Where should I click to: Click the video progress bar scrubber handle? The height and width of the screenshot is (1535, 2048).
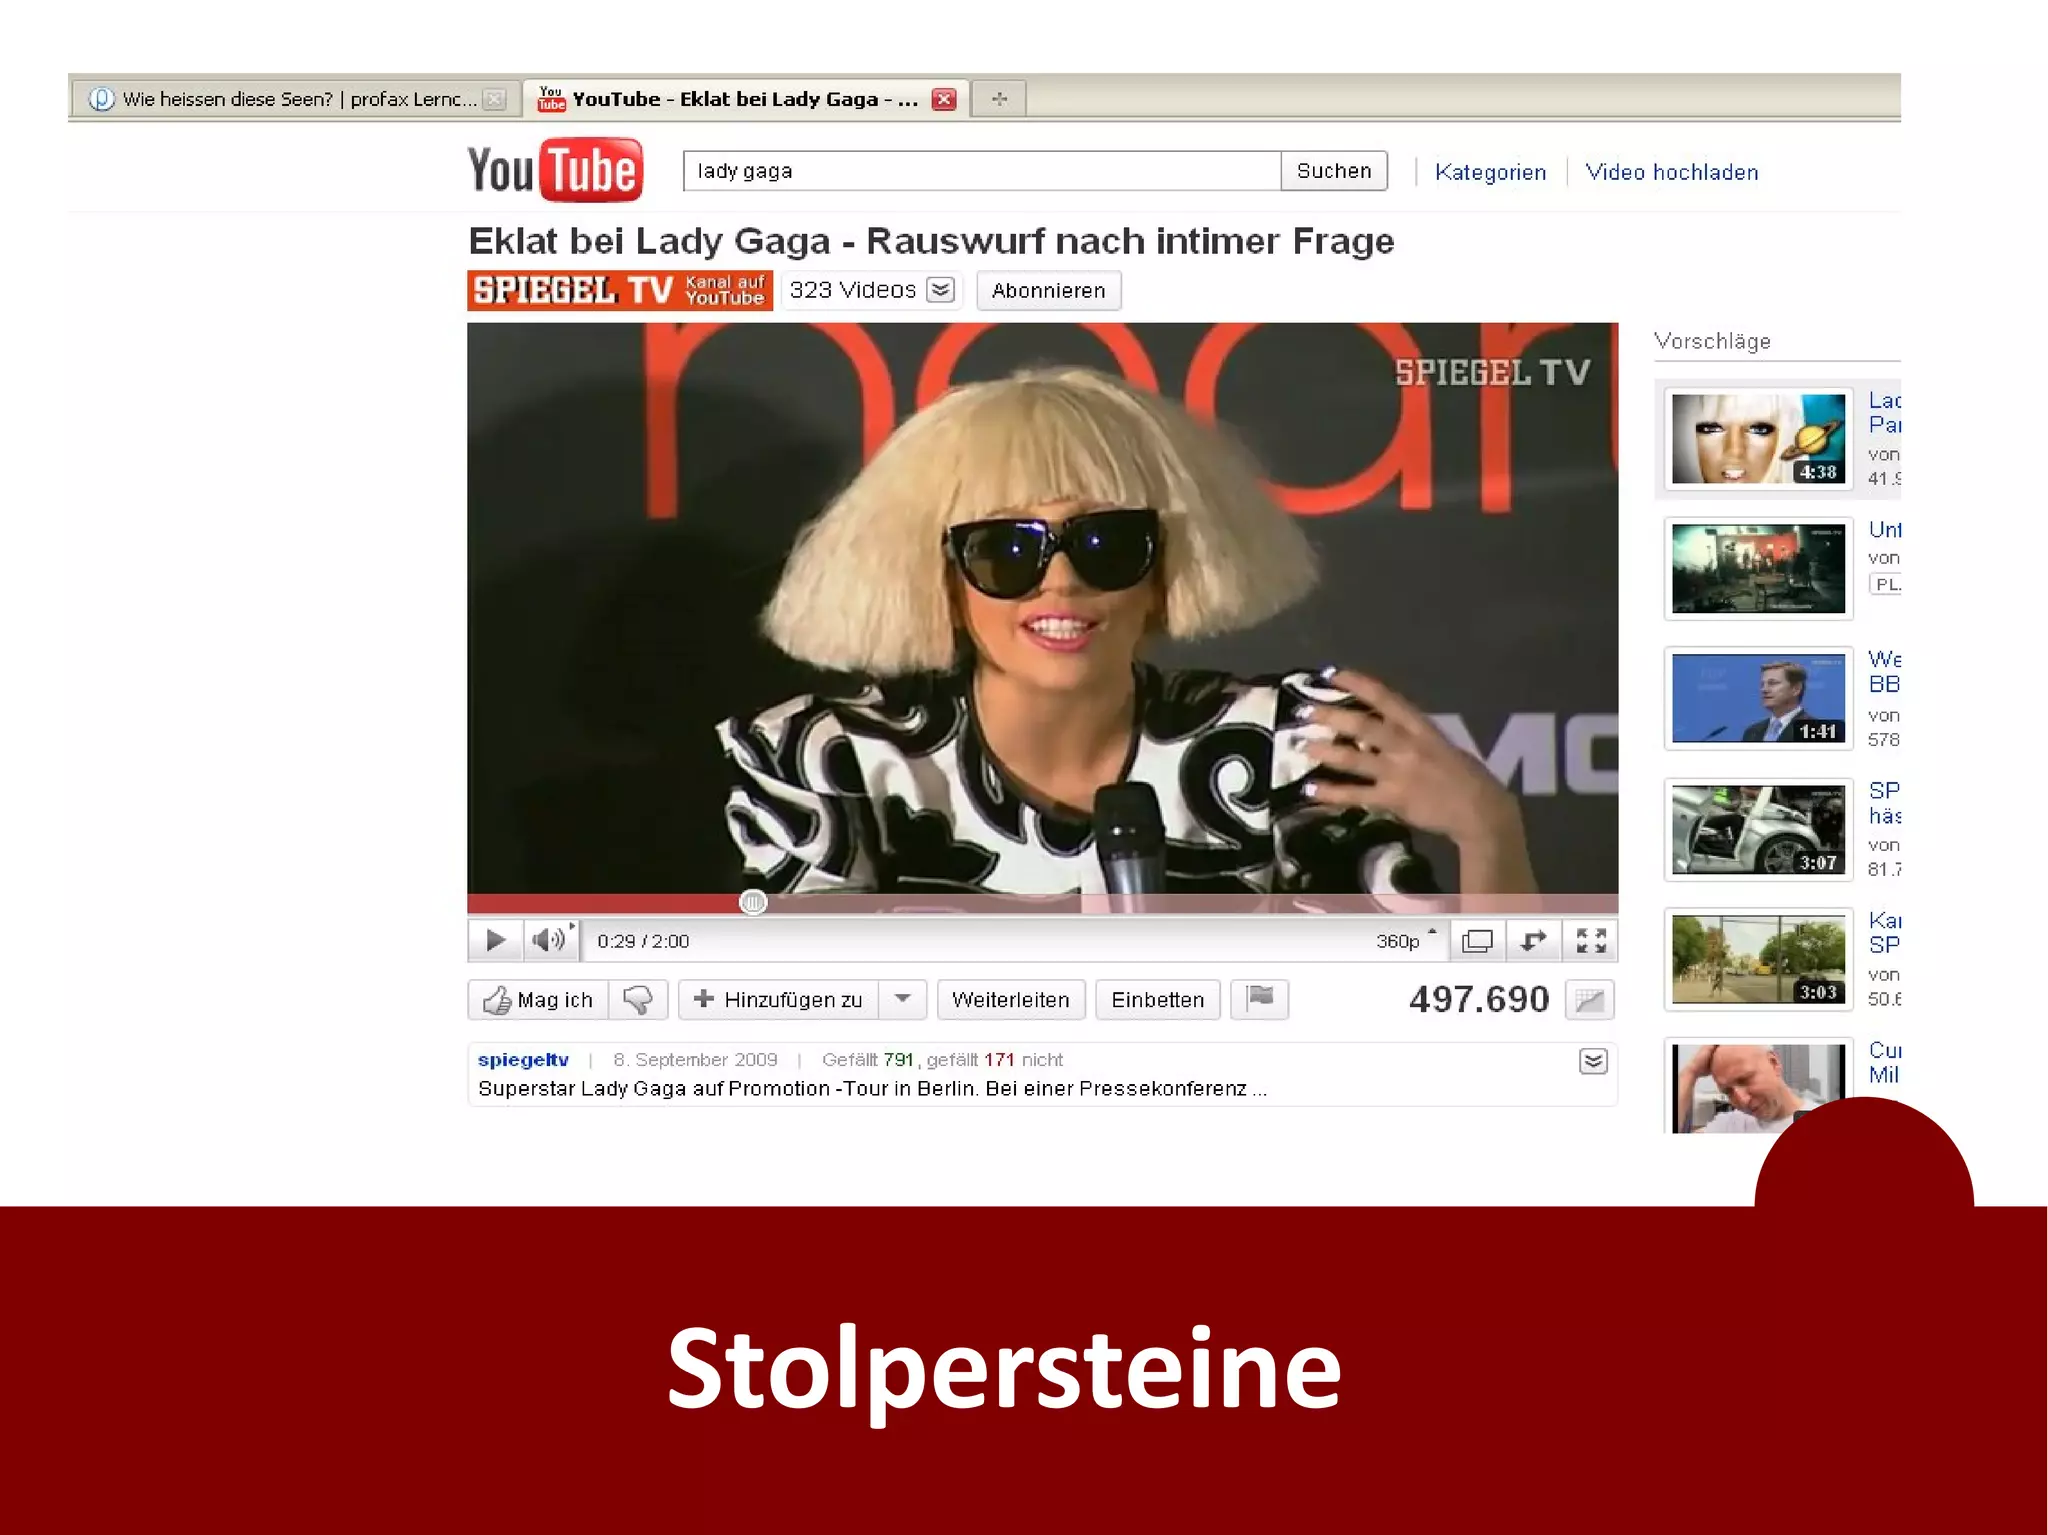pyautogui.click(x=753, y=902)
